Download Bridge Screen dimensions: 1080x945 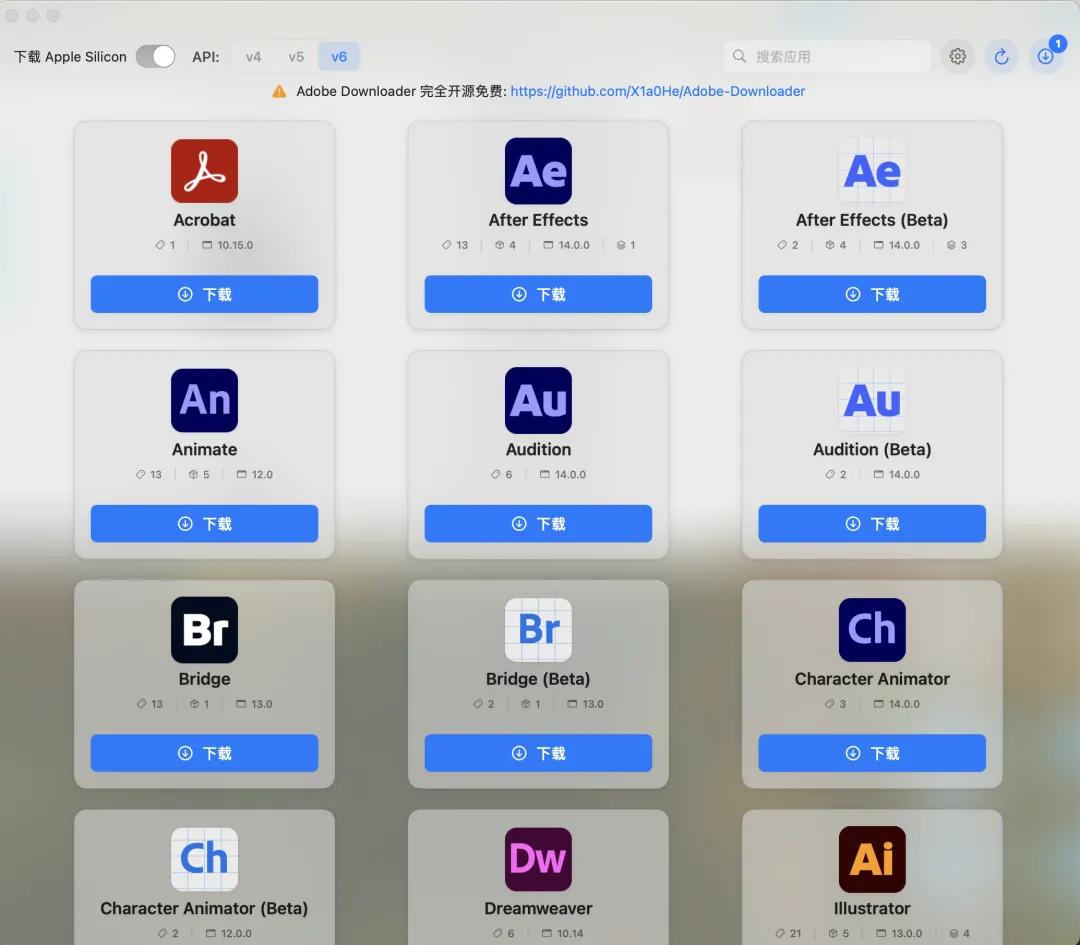(x=205, y=753)
